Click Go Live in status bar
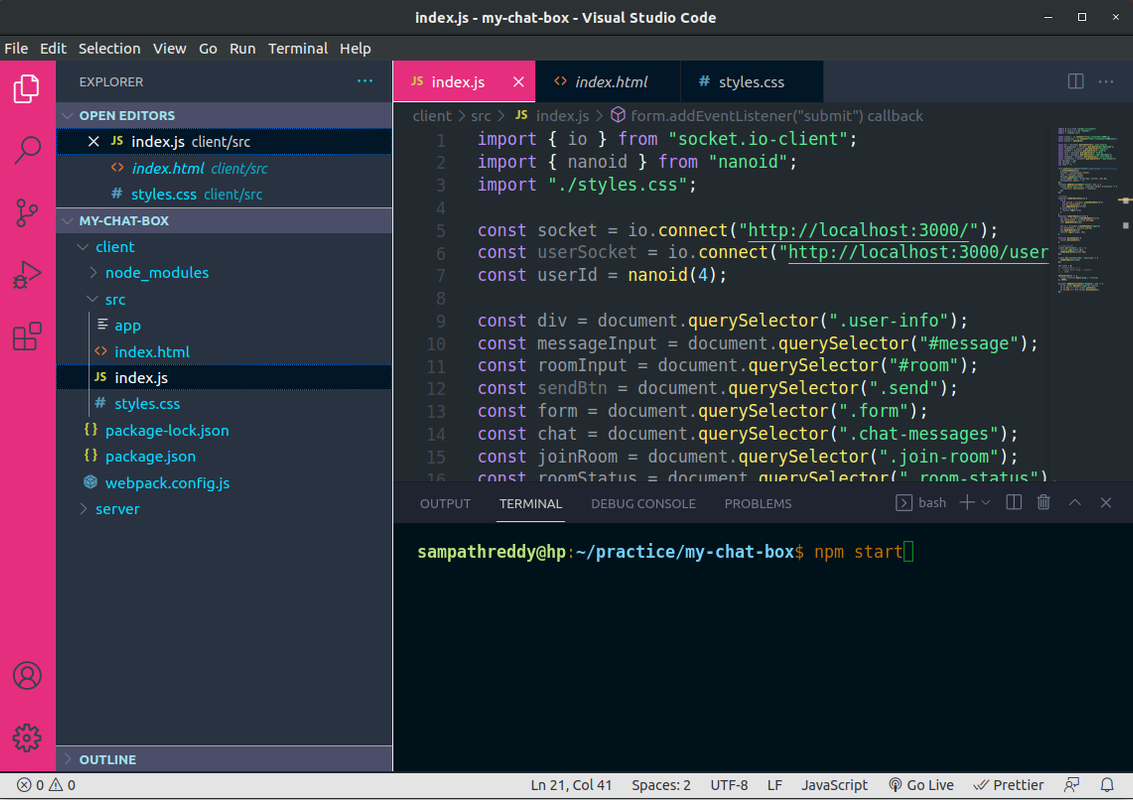Viewport: 1133px width, 800px height. (x=921, y=785)
